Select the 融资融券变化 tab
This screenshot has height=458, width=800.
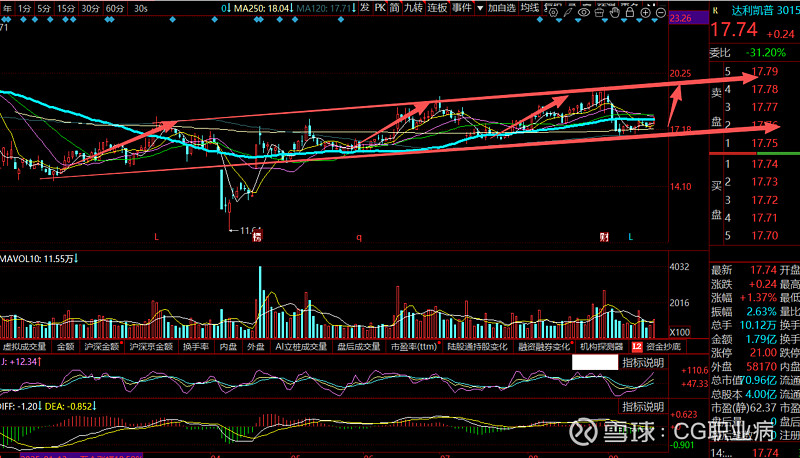coord(544,347)
